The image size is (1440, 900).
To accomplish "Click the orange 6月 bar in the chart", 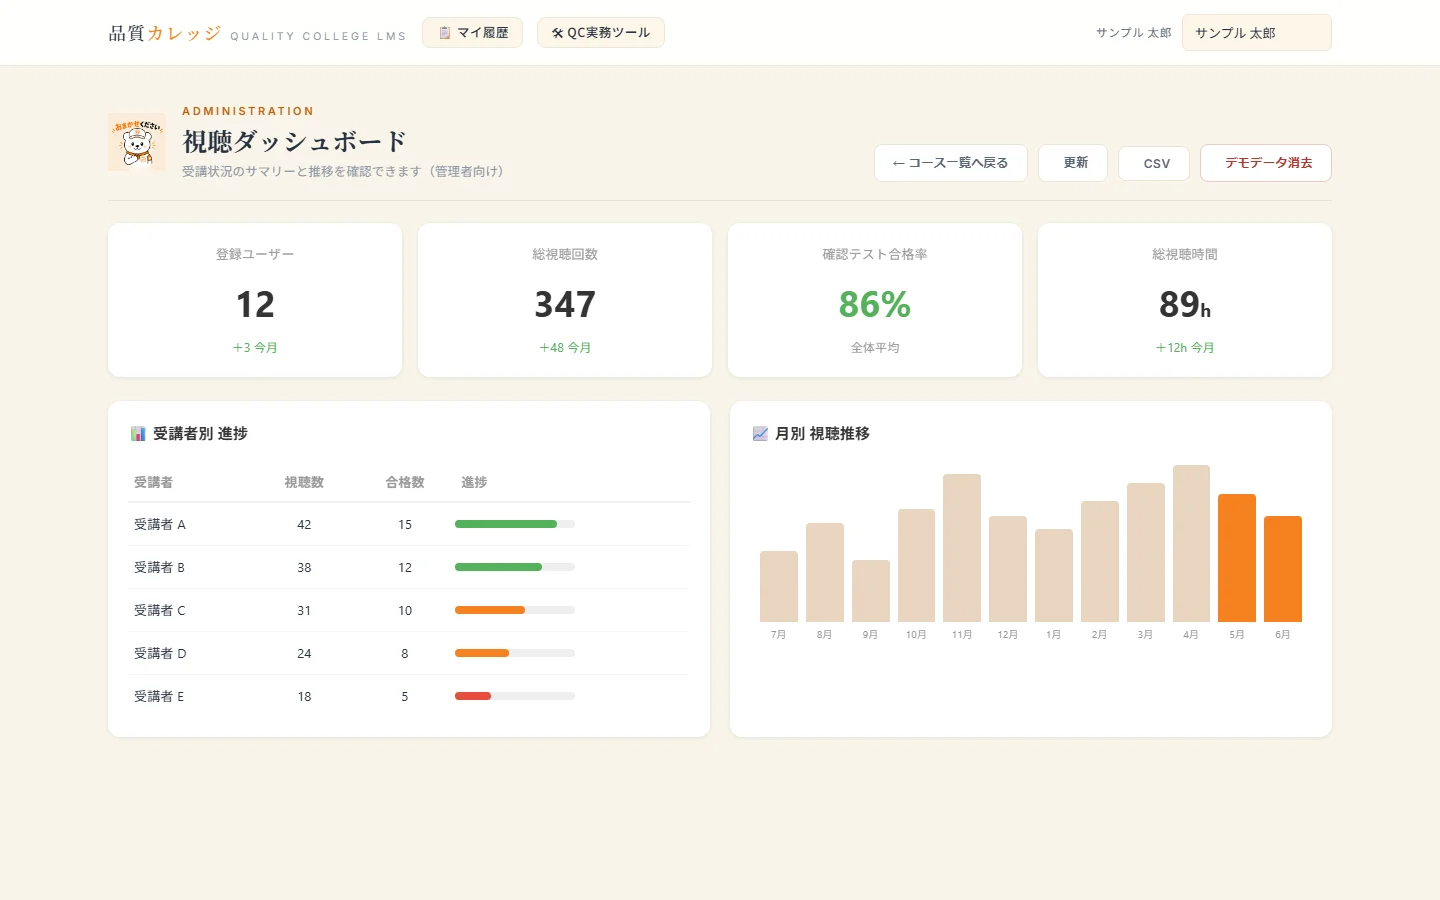I will coord(1283,569).
